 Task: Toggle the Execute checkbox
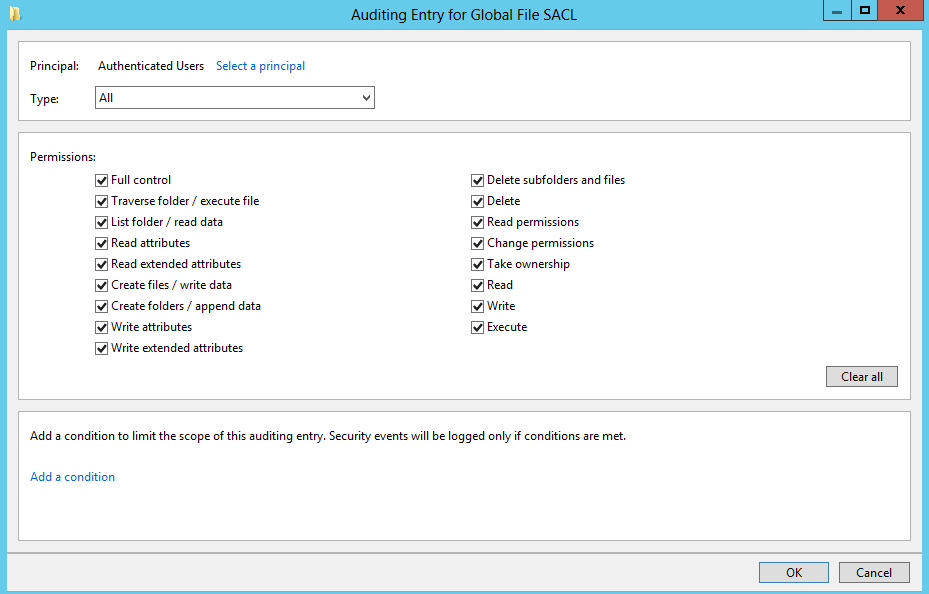click(x=478, y=327)
